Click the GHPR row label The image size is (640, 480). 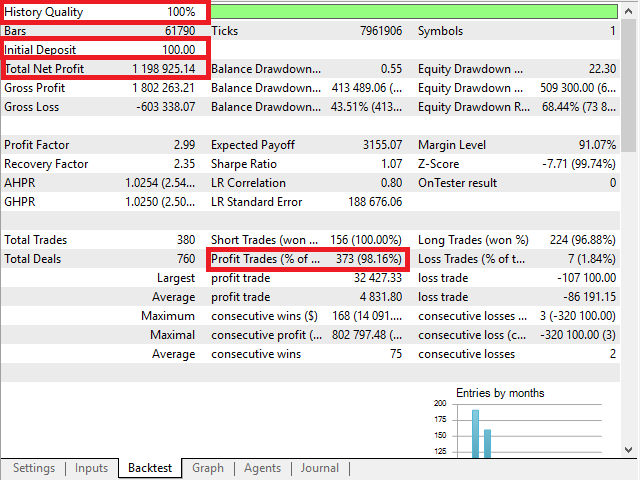(20, 202)
